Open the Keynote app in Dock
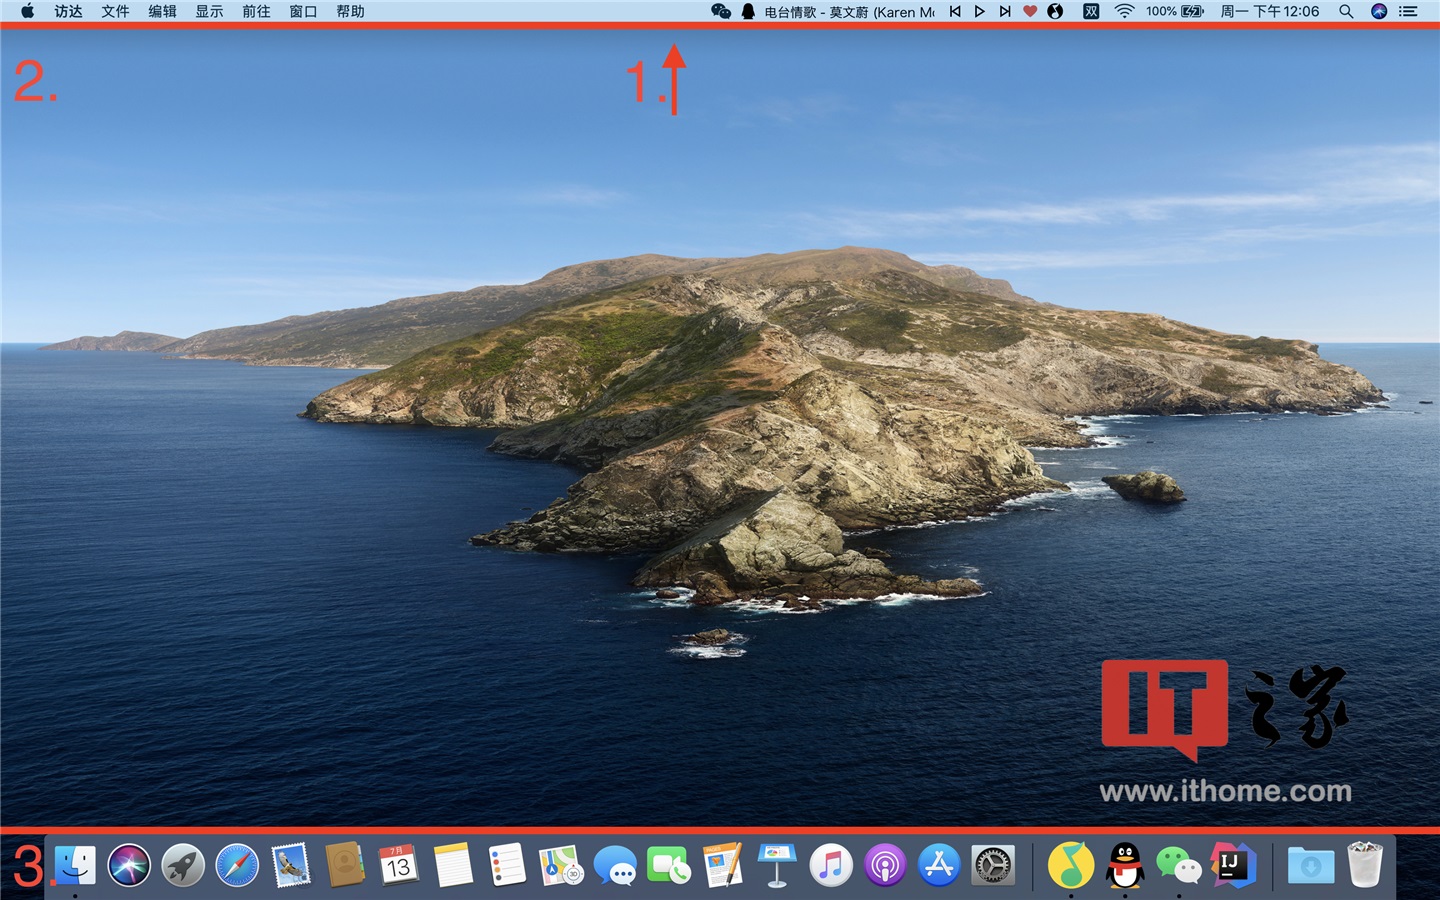This screenshot has height=900, width=1440. pos(777,865)
